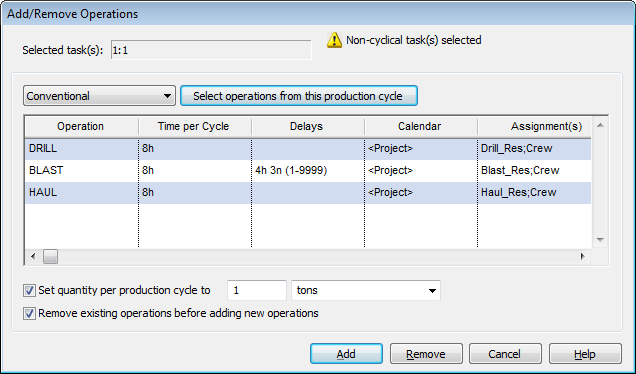Open the tons unit dropdown

point(366,290)
